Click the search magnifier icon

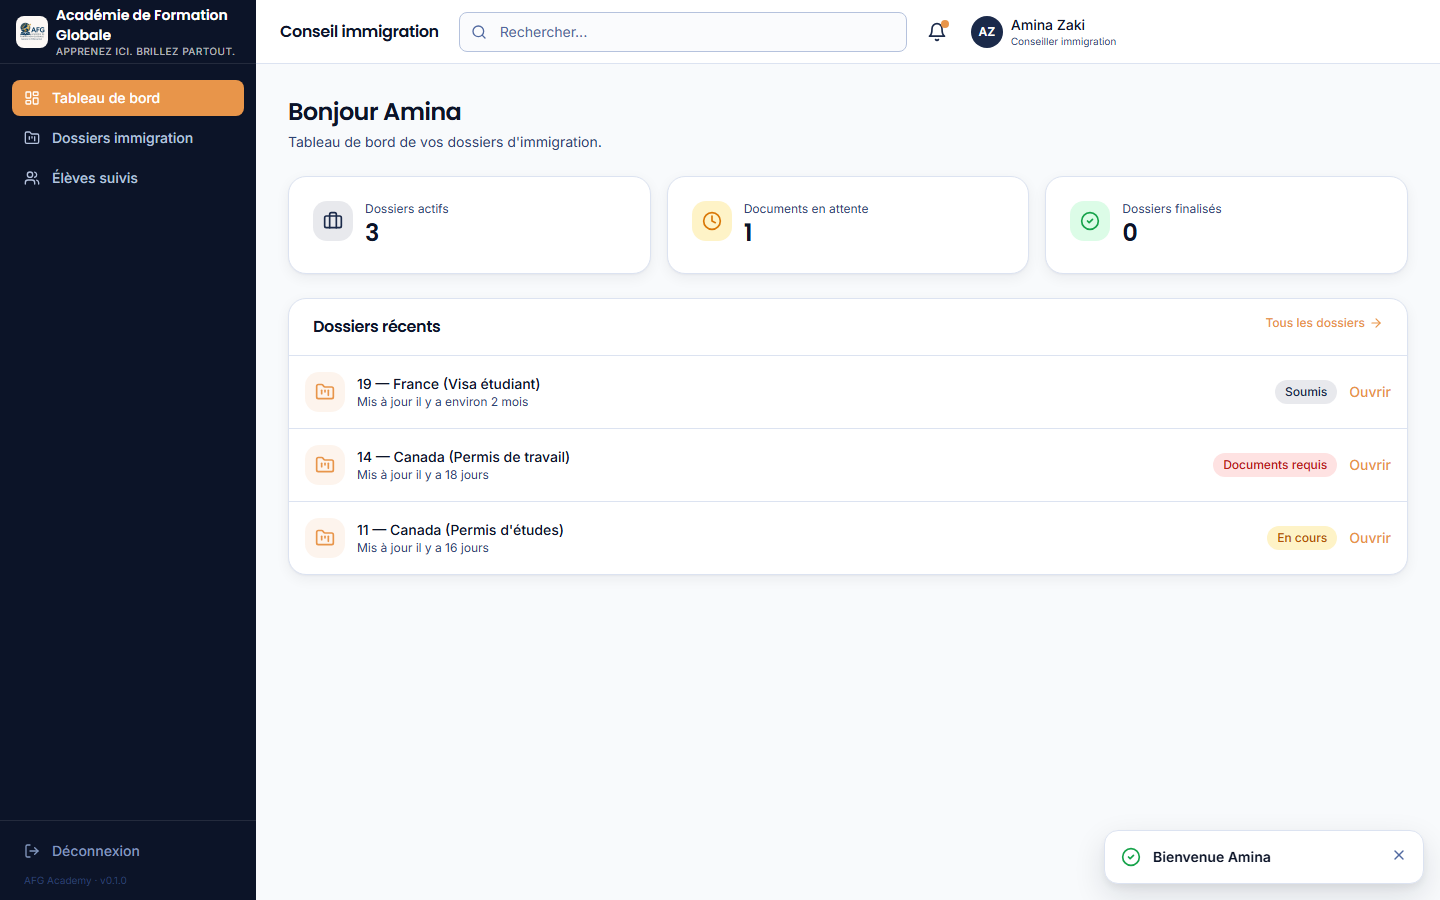point(479,32)
